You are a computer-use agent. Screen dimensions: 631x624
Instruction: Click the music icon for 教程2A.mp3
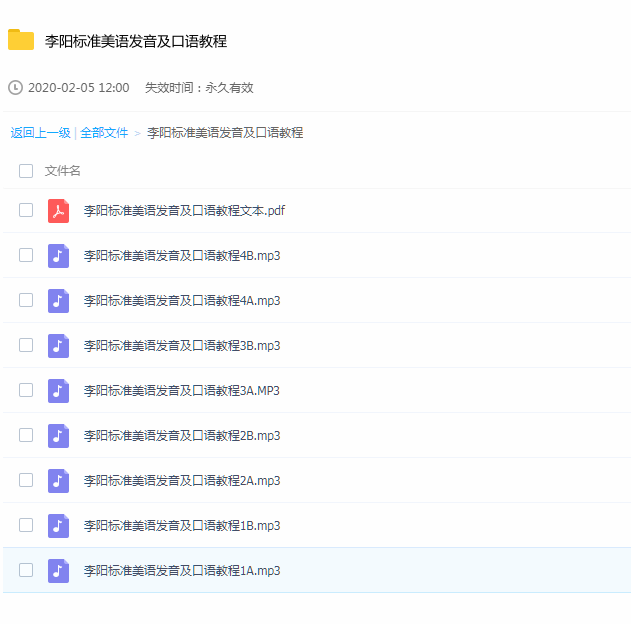point(58,481)
